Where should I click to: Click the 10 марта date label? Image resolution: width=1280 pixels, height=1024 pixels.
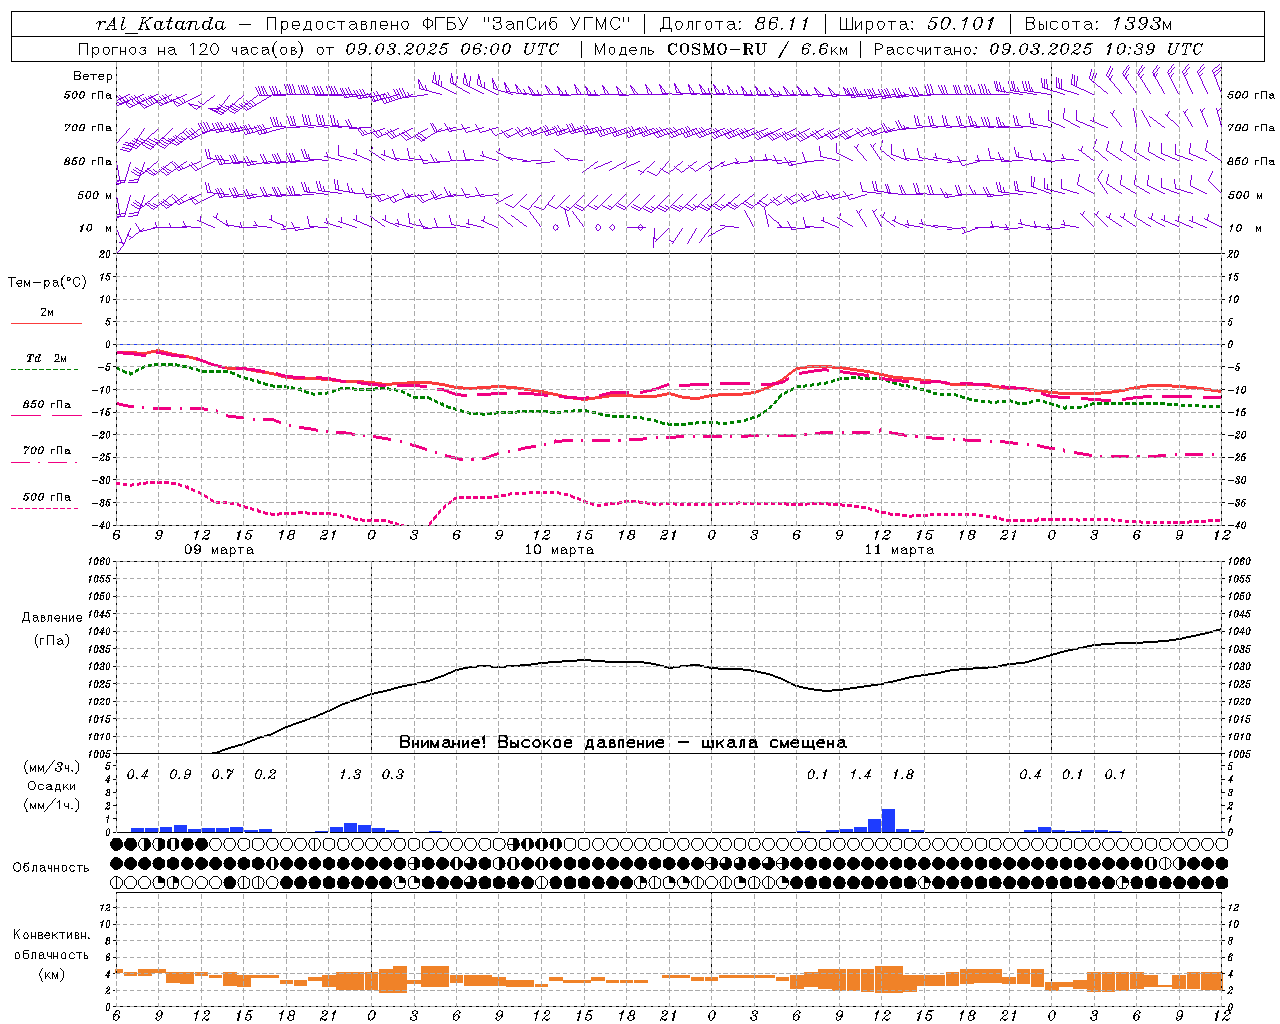pos(560,550)
